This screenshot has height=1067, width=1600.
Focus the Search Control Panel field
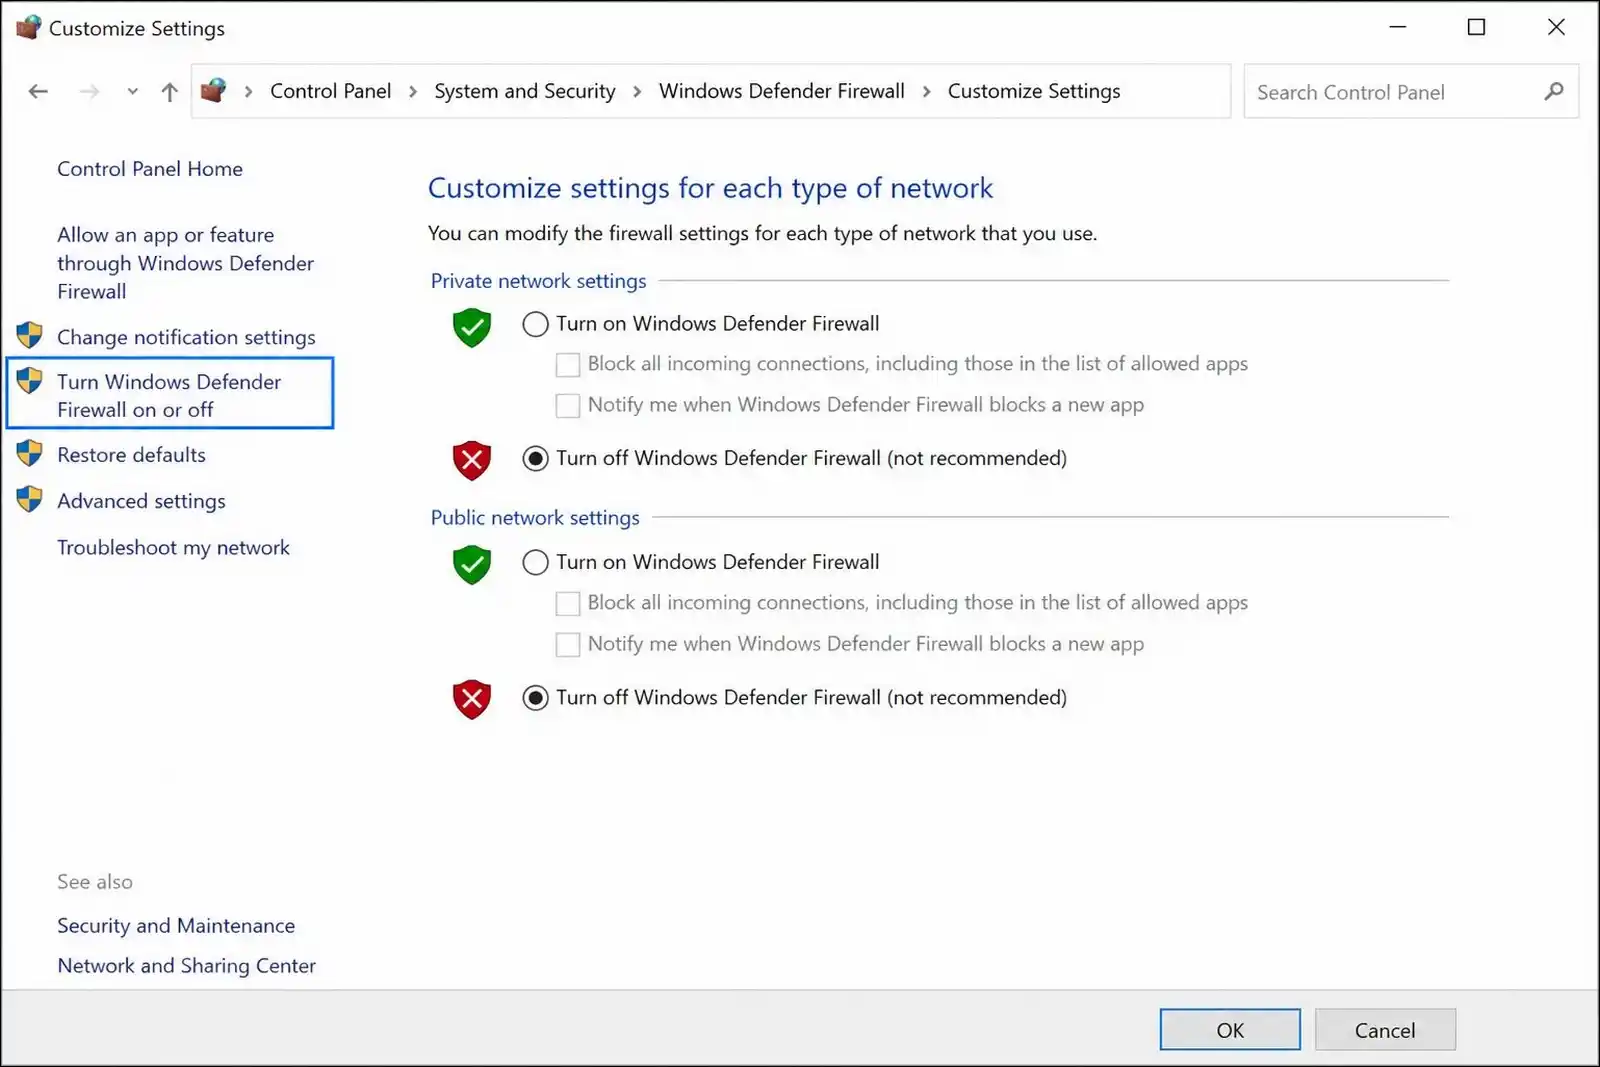click(x=1411, y=92)
